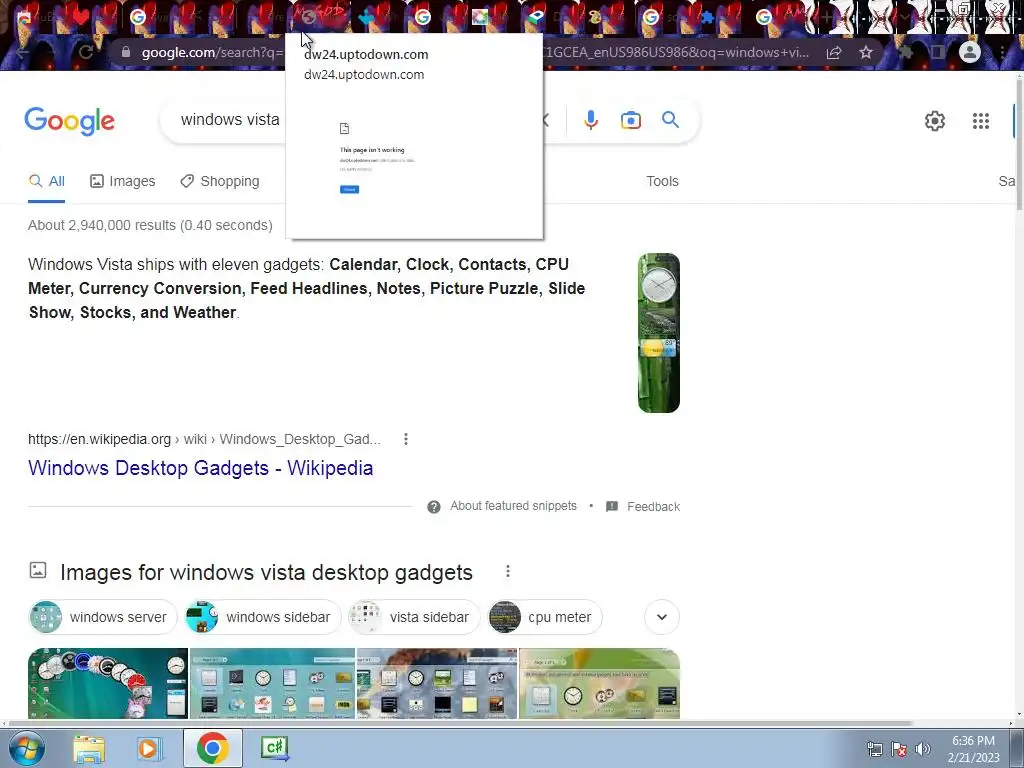Open more options for Wikipedia result
The height and width of the screenshot is (768, 1024).
406,439
